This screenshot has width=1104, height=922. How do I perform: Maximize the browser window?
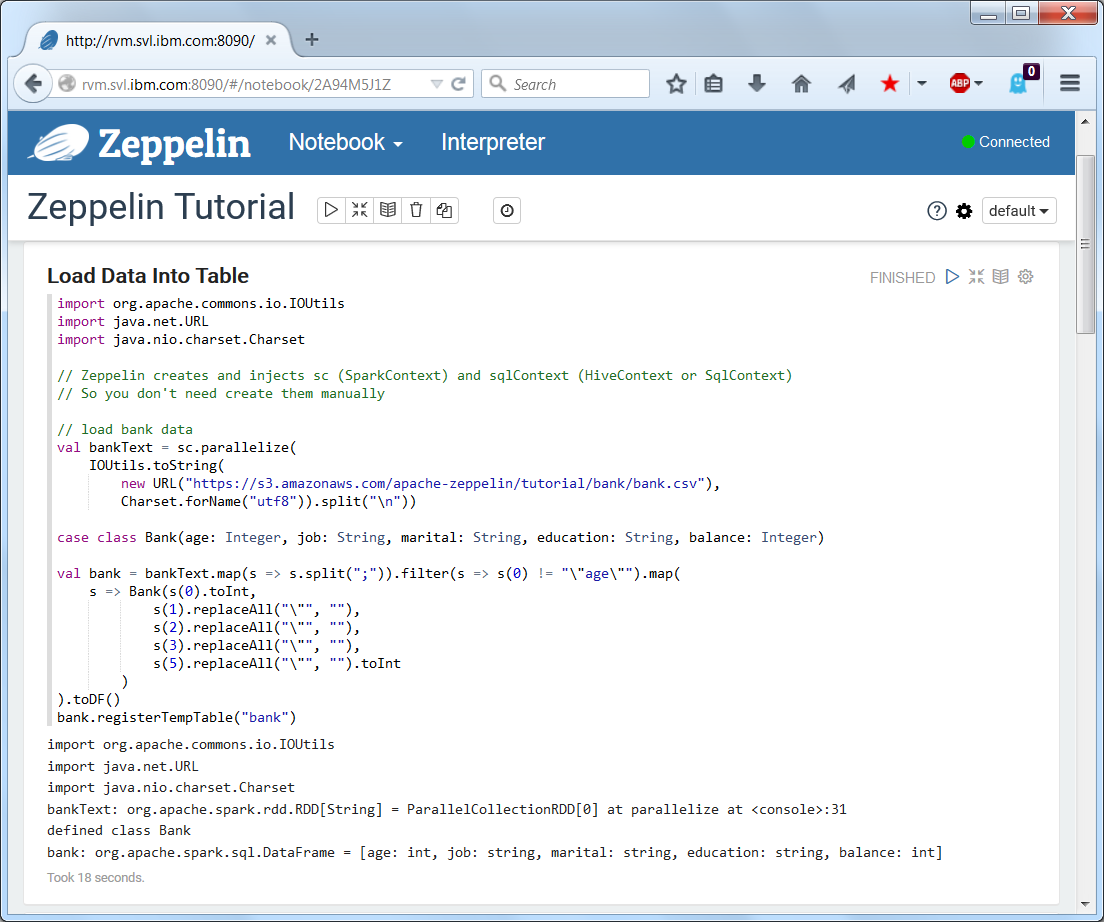tap(1021, 13)
